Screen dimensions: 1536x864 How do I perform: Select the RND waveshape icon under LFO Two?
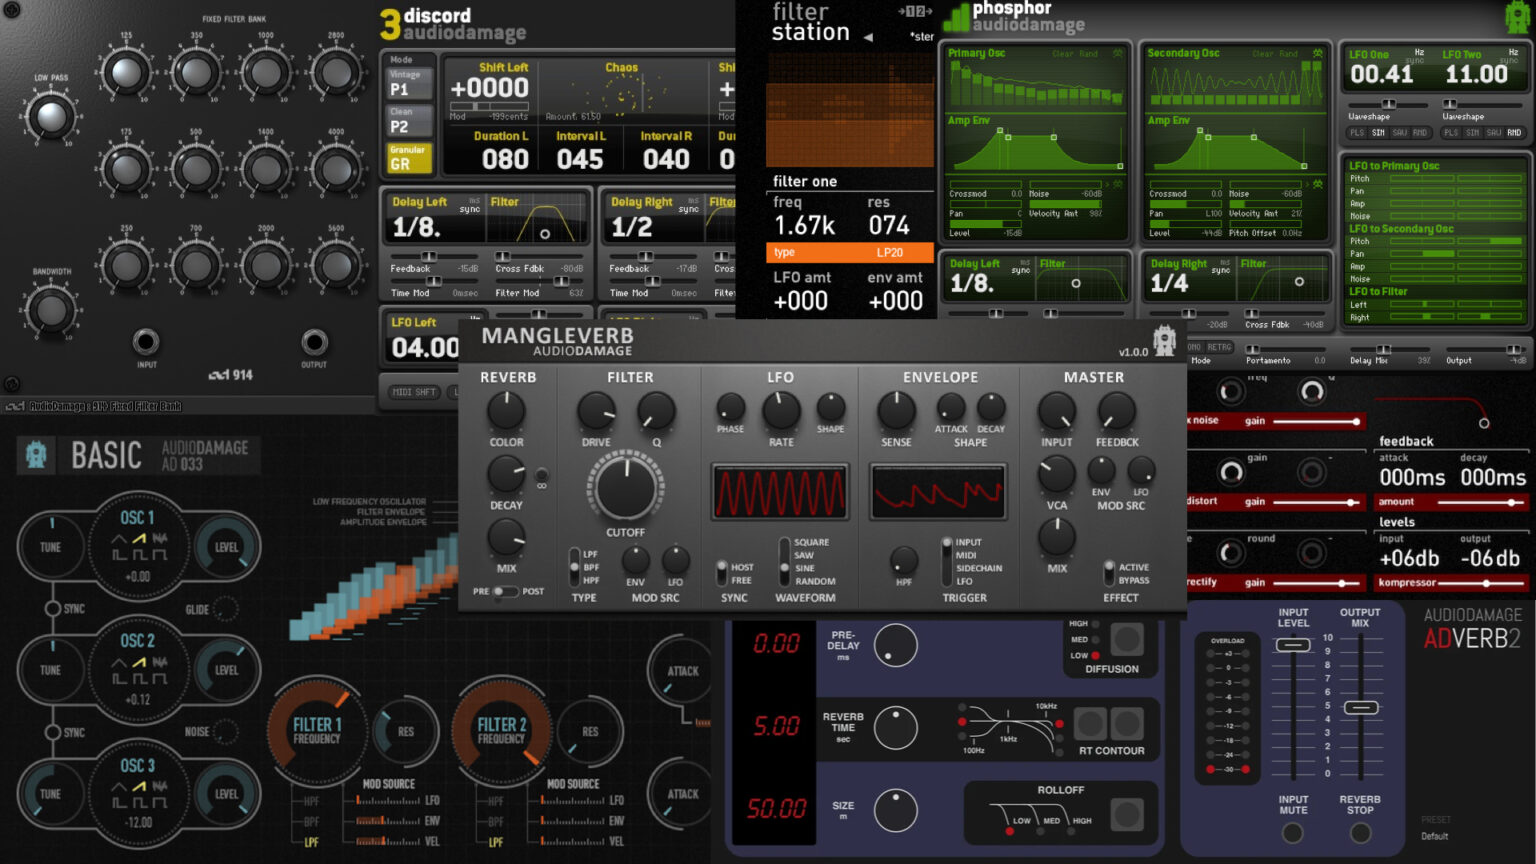point(1516,132)
